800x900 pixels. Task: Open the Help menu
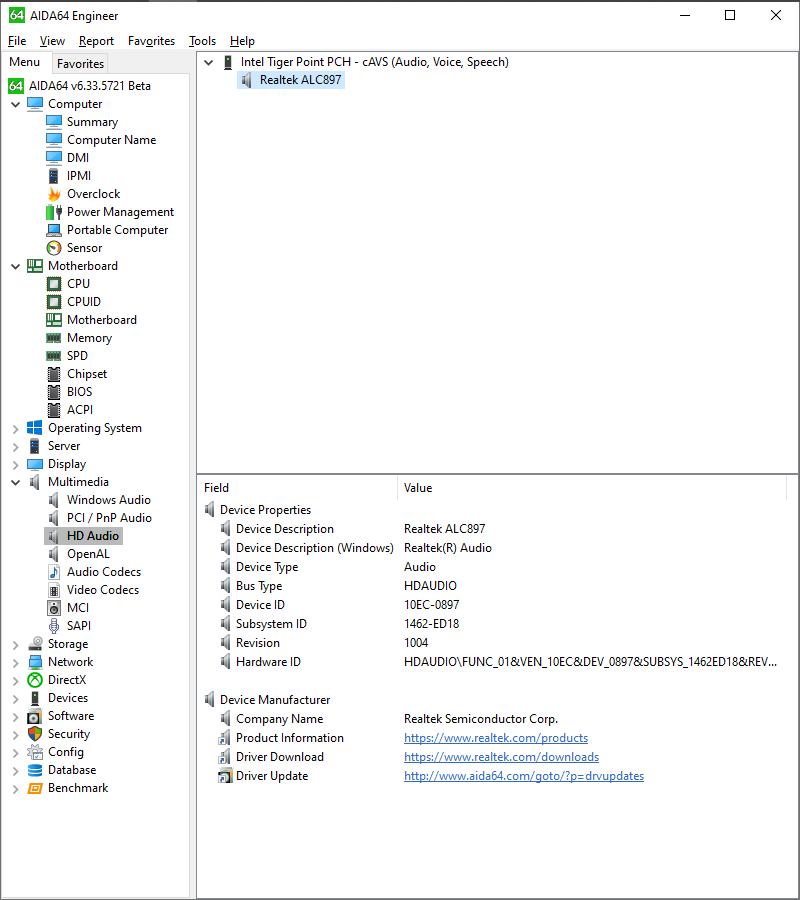242,41
